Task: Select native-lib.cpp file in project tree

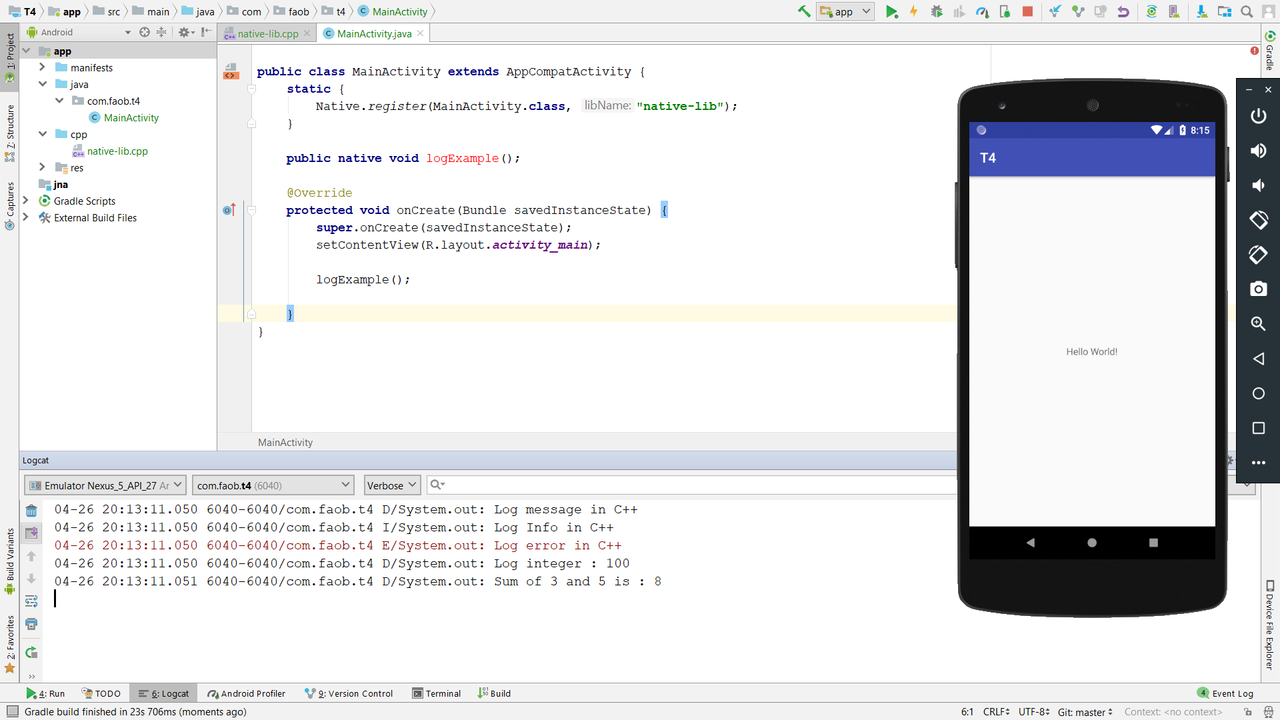Action: click(117, 151)
